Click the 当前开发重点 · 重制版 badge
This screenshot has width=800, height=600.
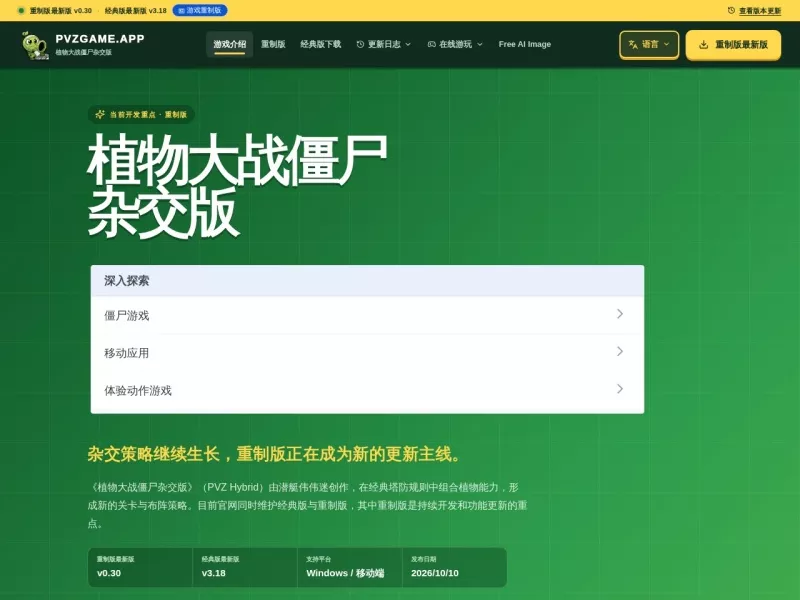point(141,114)
